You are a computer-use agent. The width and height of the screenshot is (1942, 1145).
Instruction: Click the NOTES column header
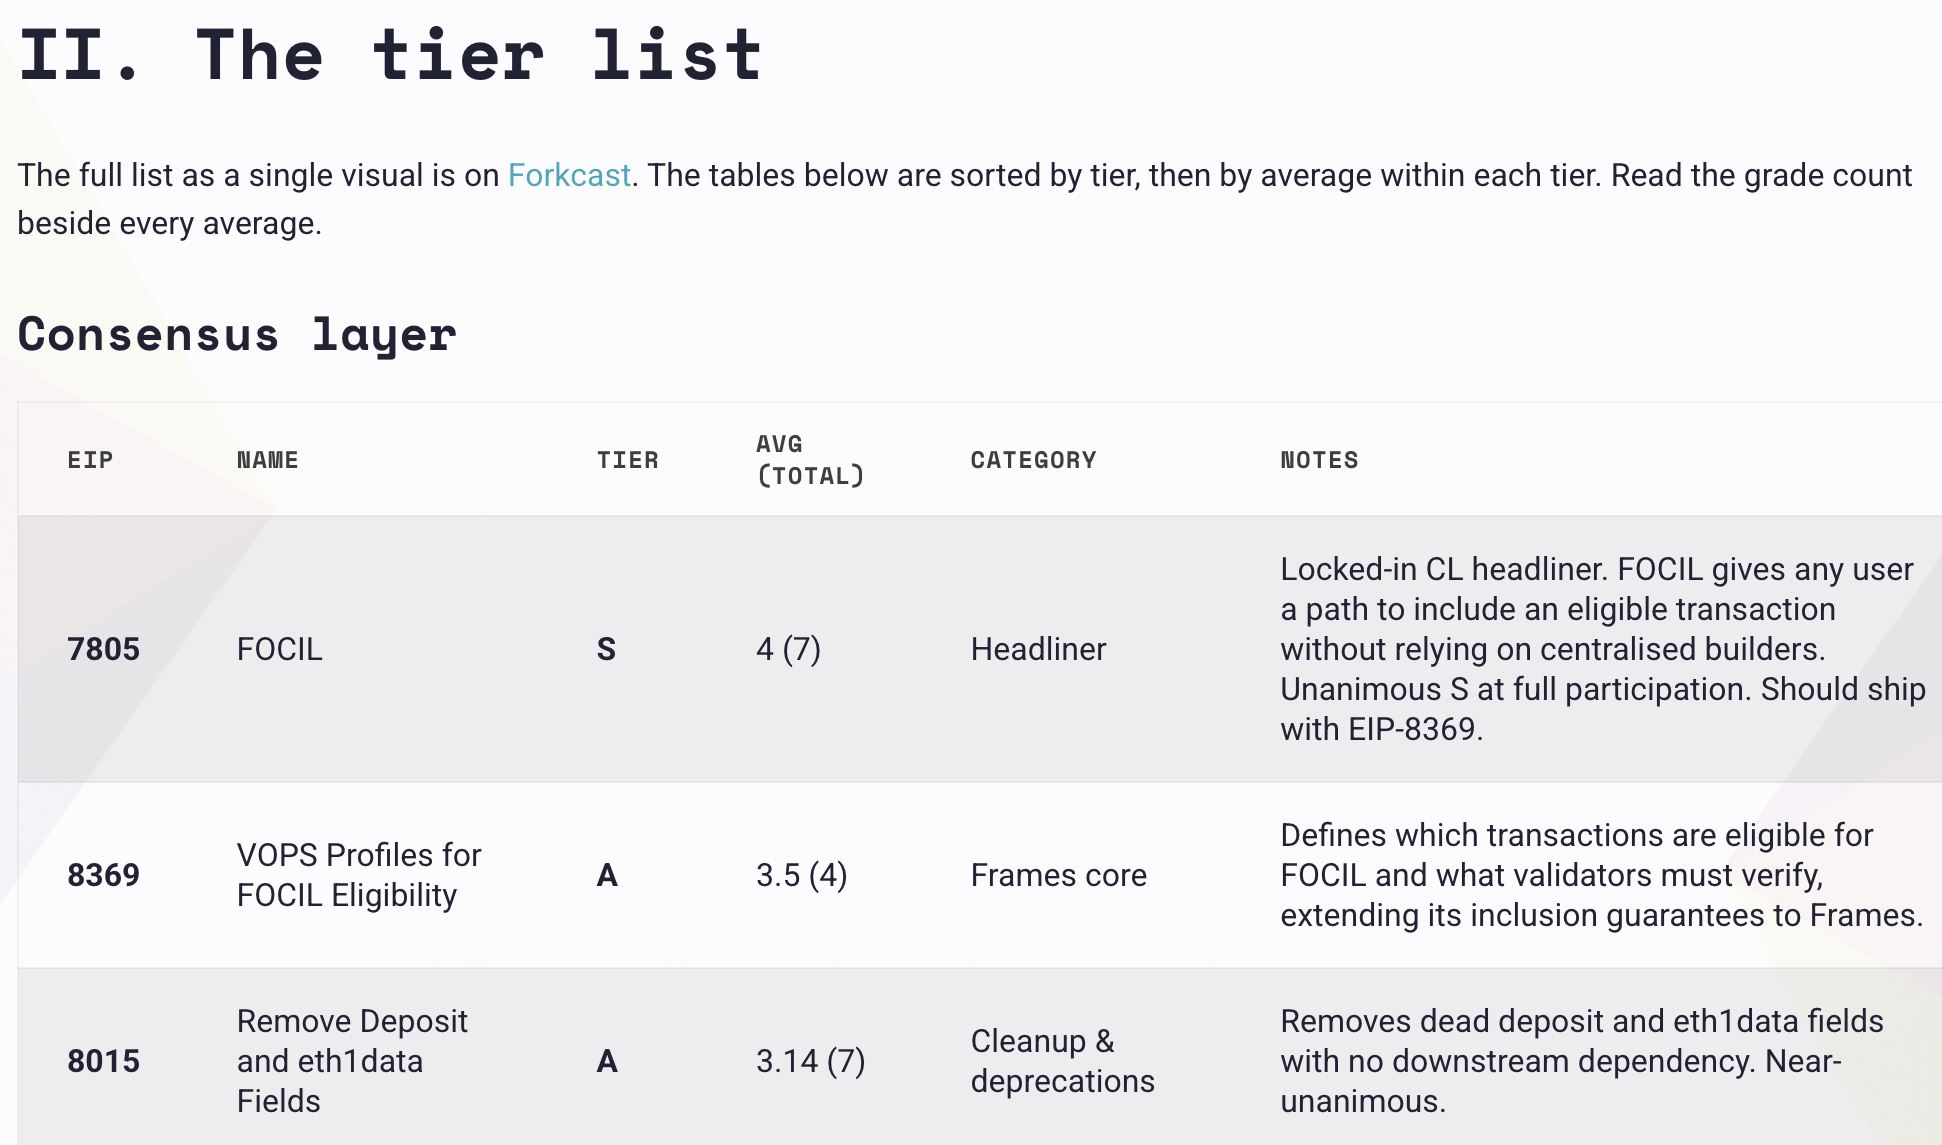pos(1319,460)
